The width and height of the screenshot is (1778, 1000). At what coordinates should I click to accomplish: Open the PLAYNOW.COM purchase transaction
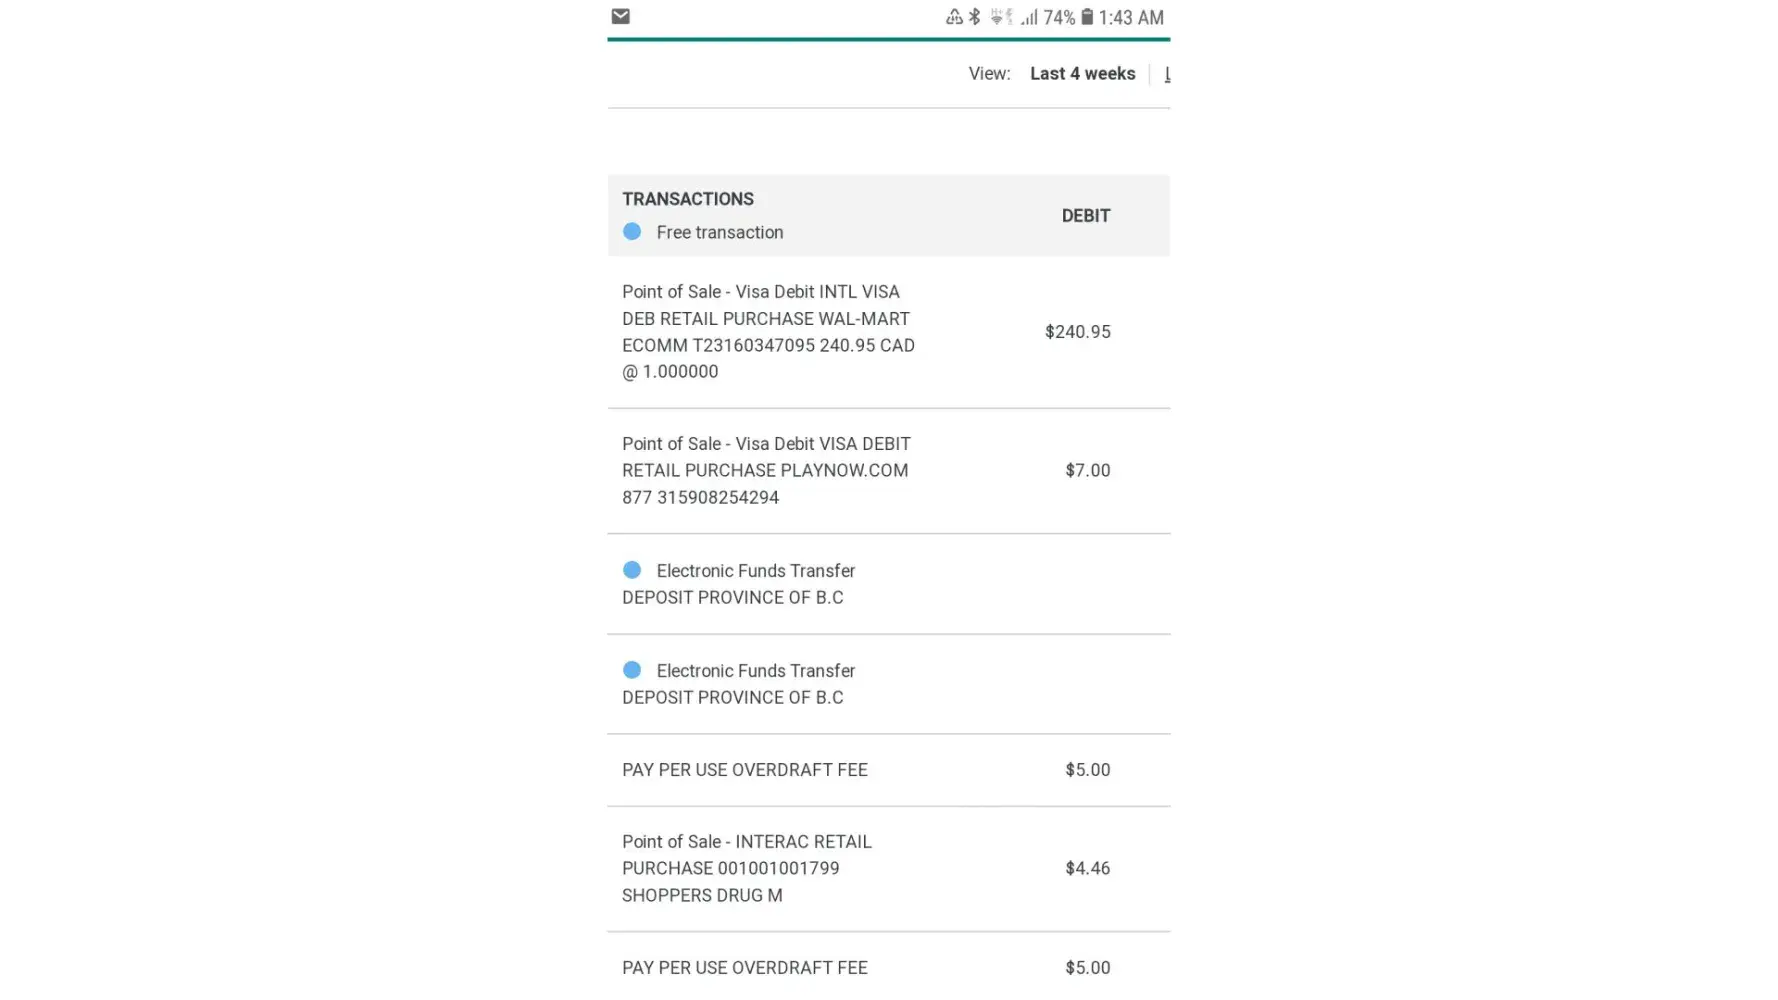point(766,470)
